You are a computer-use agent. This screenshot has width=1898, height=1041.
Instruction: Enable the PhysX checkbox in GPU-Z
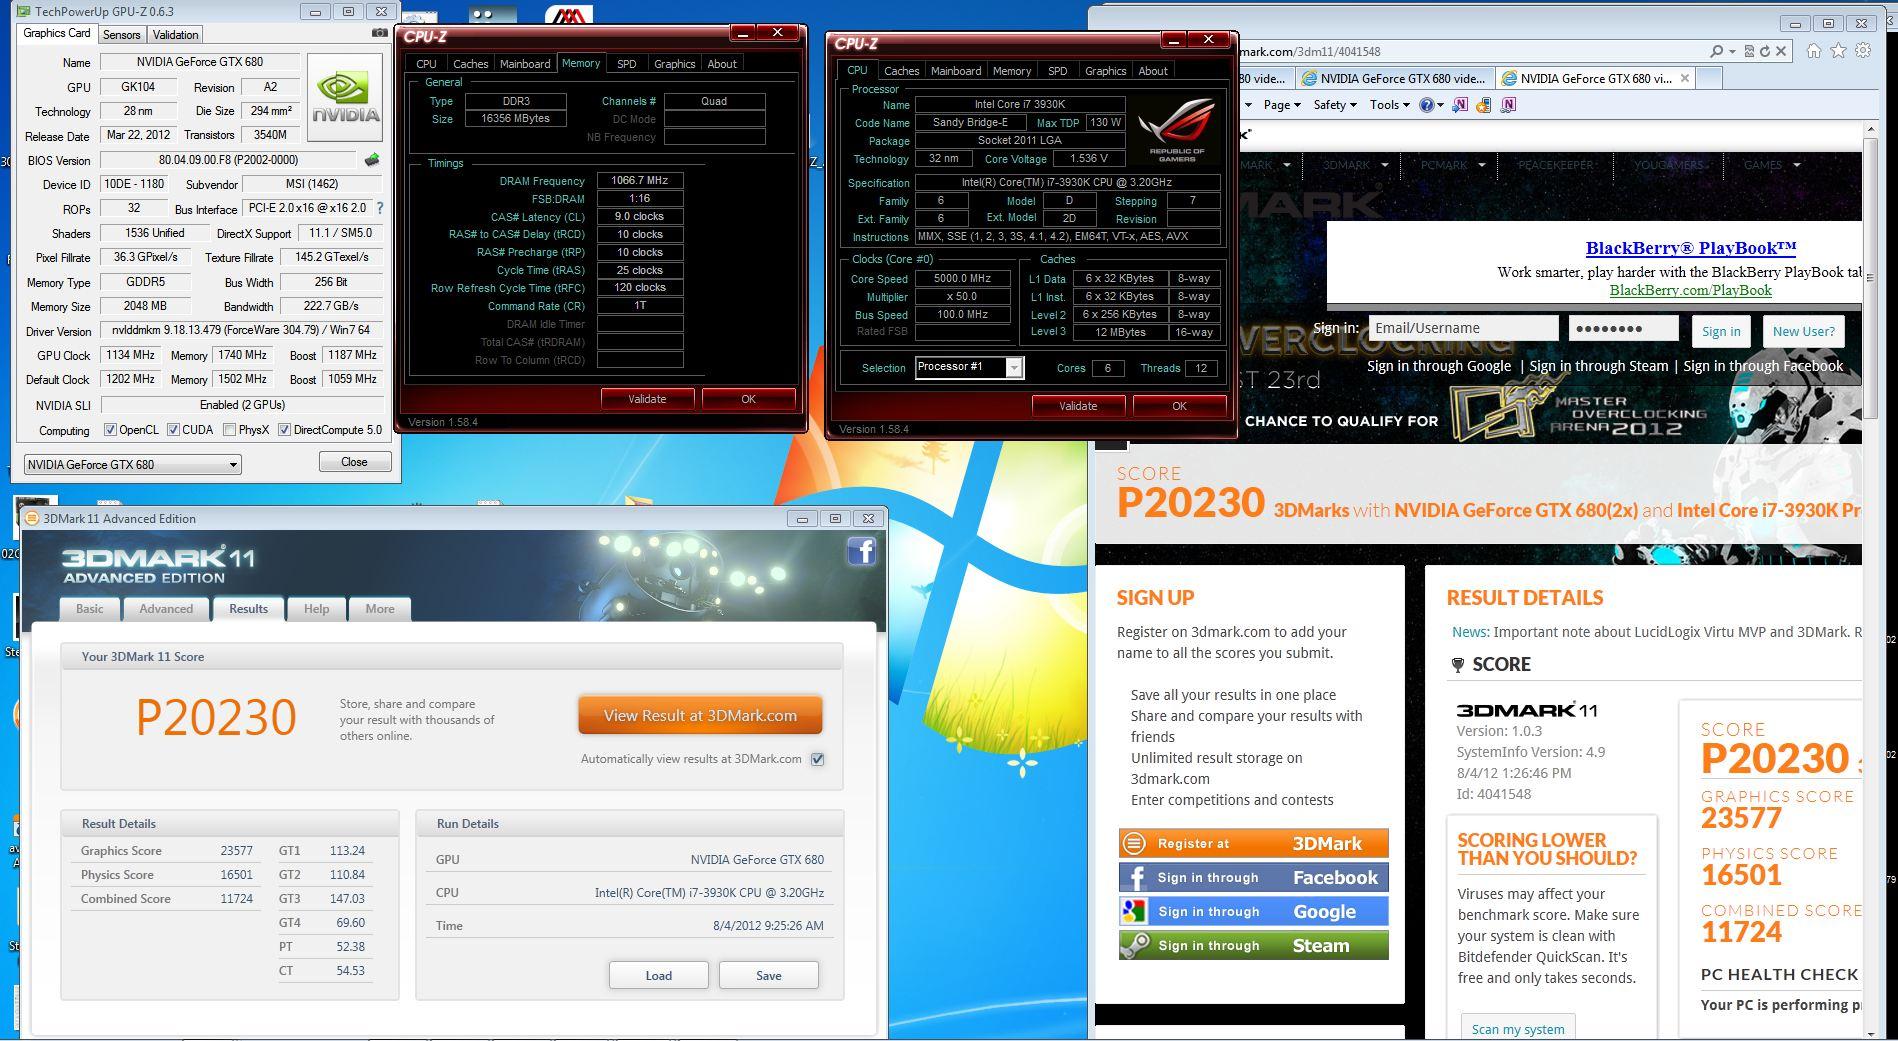(x=230, y=430)
